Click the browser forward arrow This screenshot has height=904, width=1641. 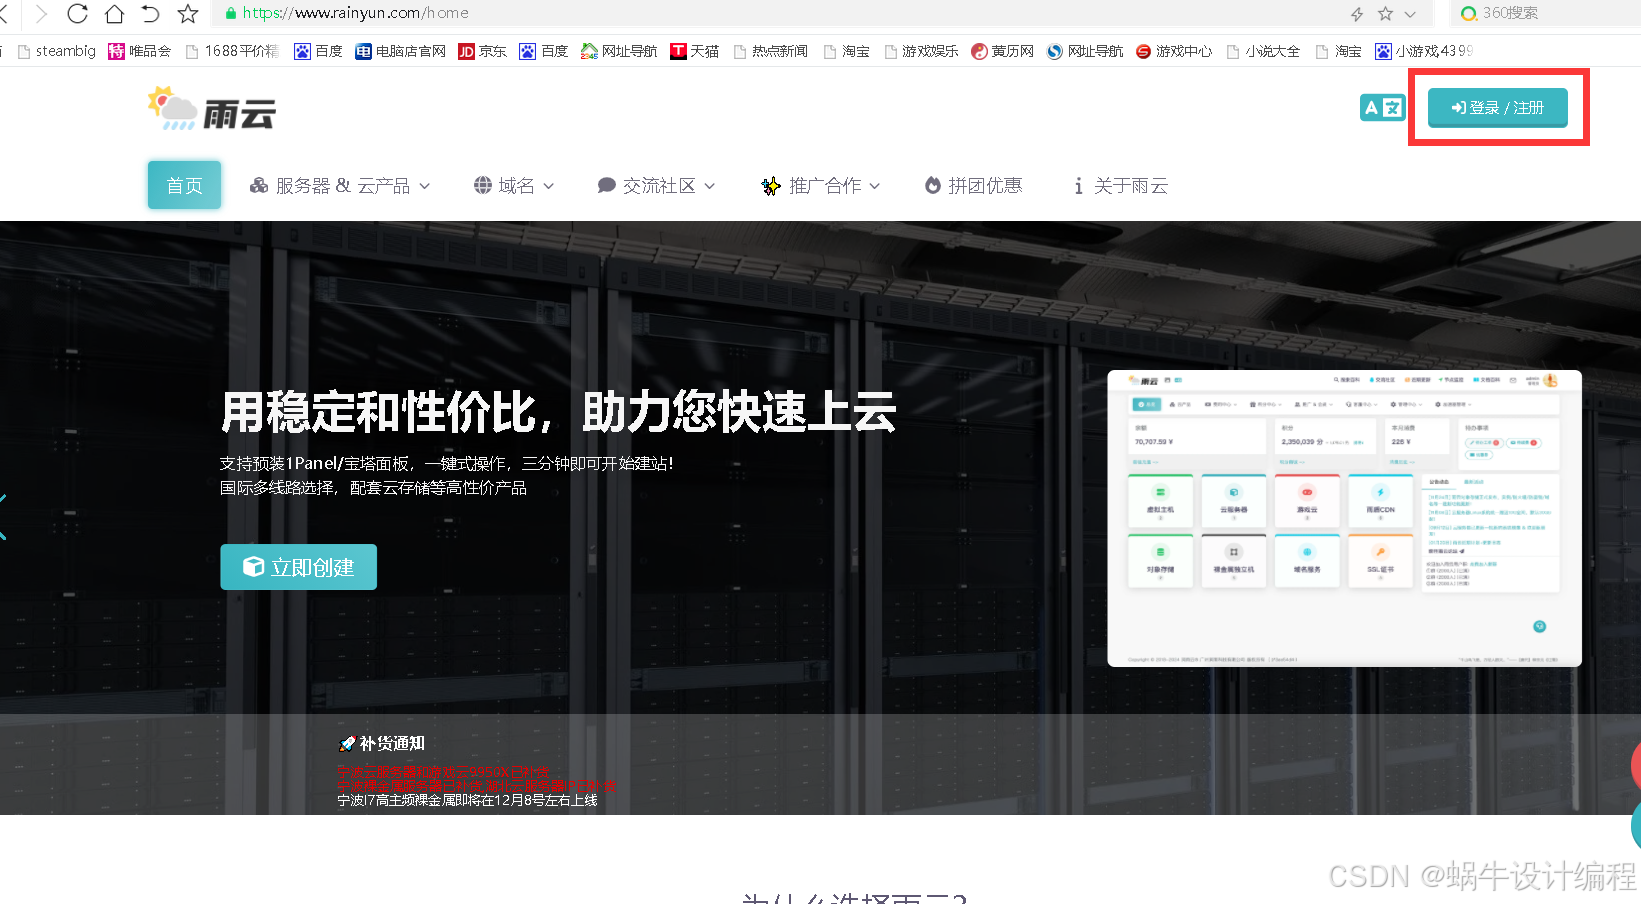[x=40, y=14]
